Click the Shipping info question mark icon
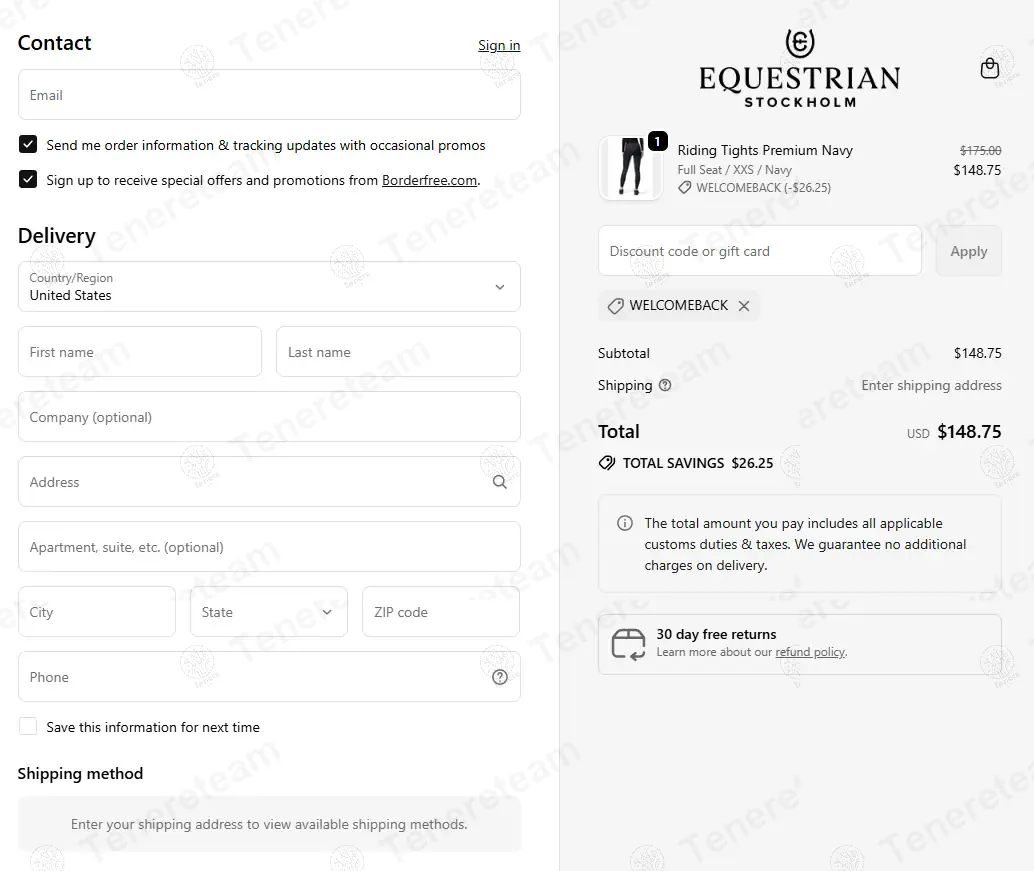This screenshot has width=1034, height=871. coord(665,385)
